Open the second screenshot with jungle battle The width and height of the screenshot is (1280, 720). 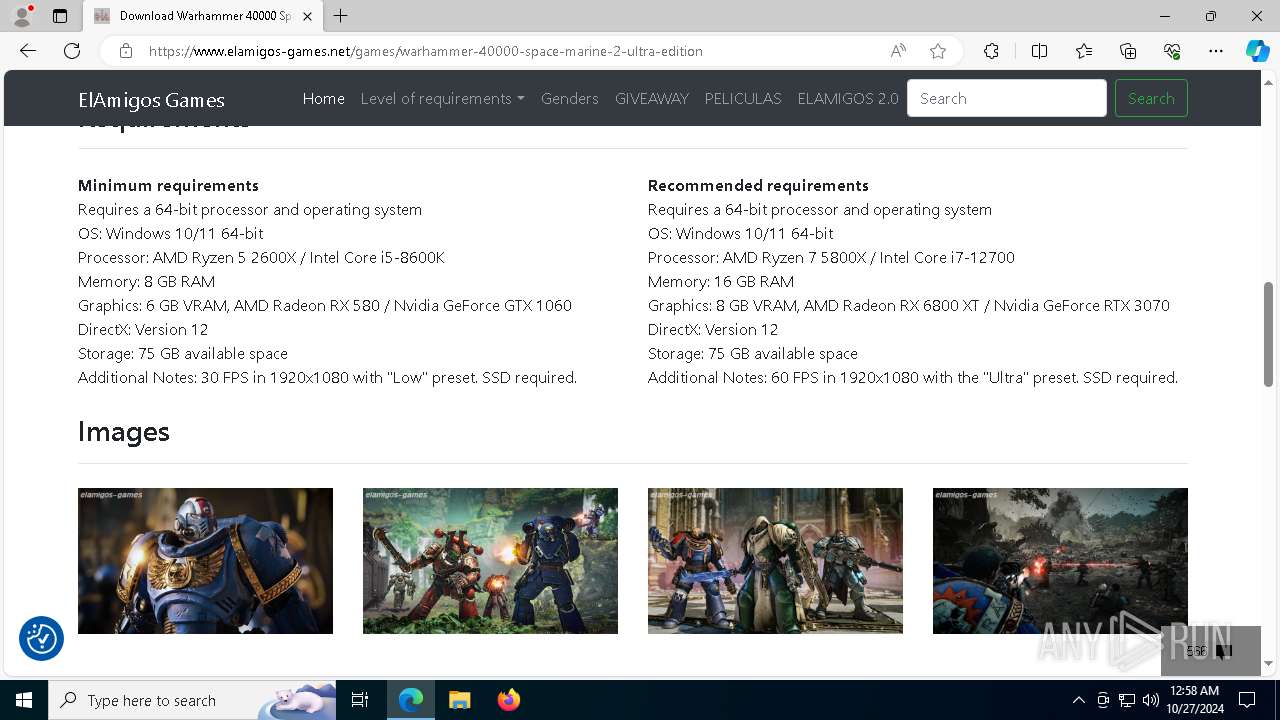click(490, 561)
